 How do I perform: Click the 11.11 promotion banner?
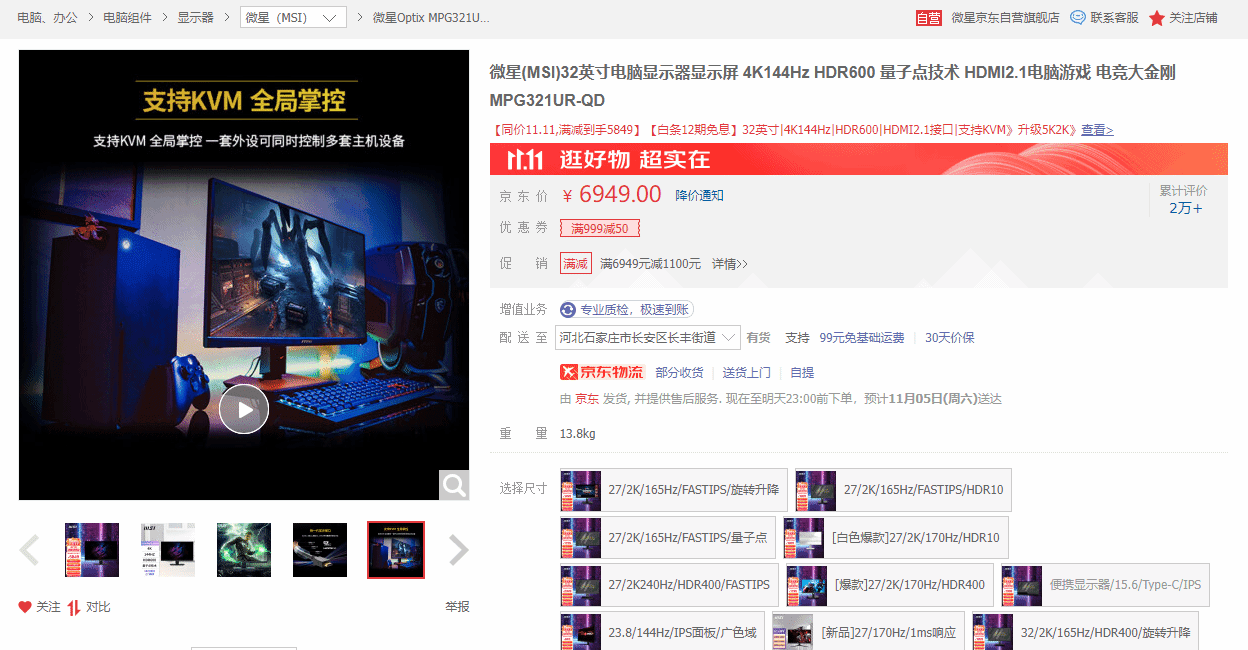pyautogui.click(x=858, y=159)
